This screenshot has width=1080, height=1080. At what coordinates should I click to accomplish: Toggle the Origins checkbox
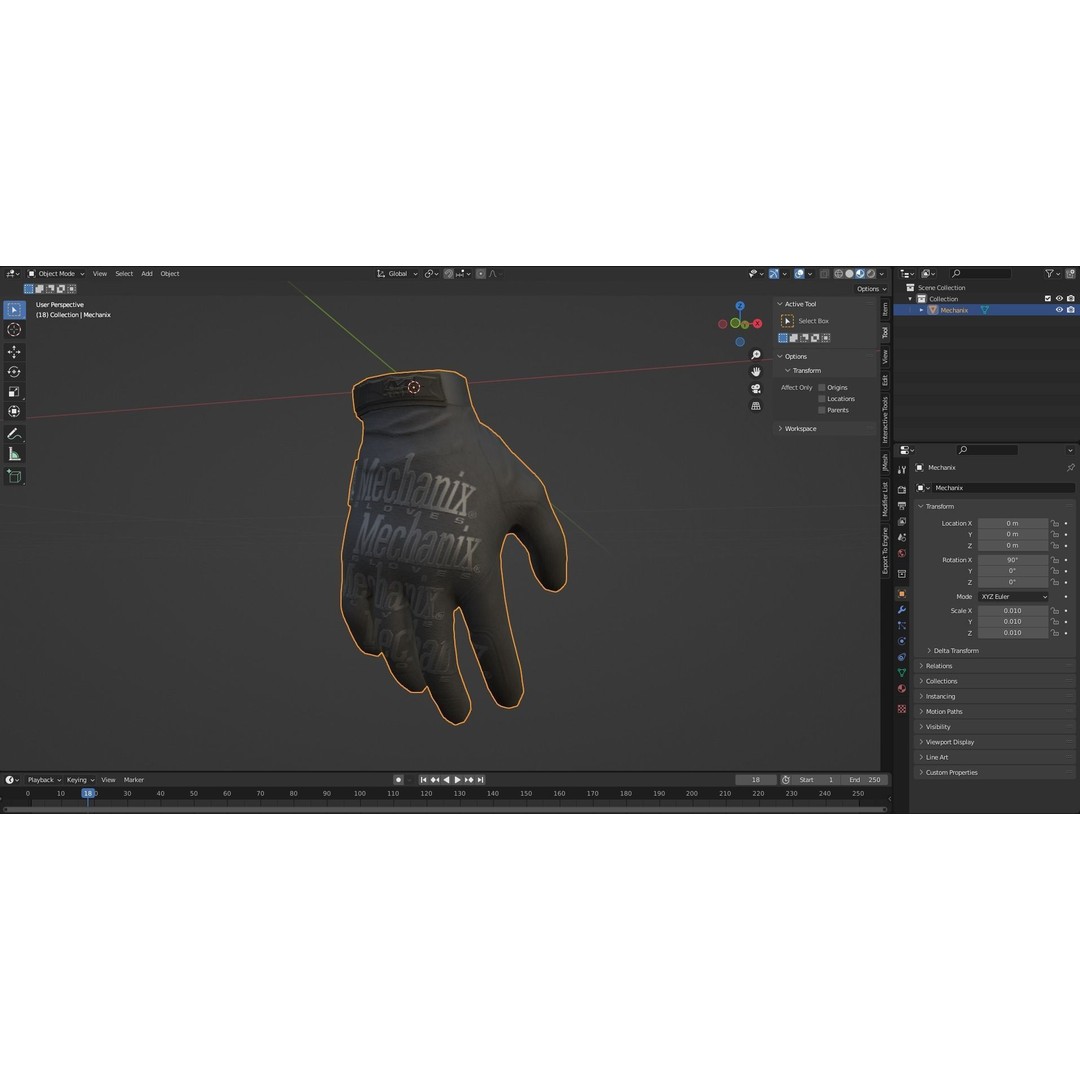point(822,388)
